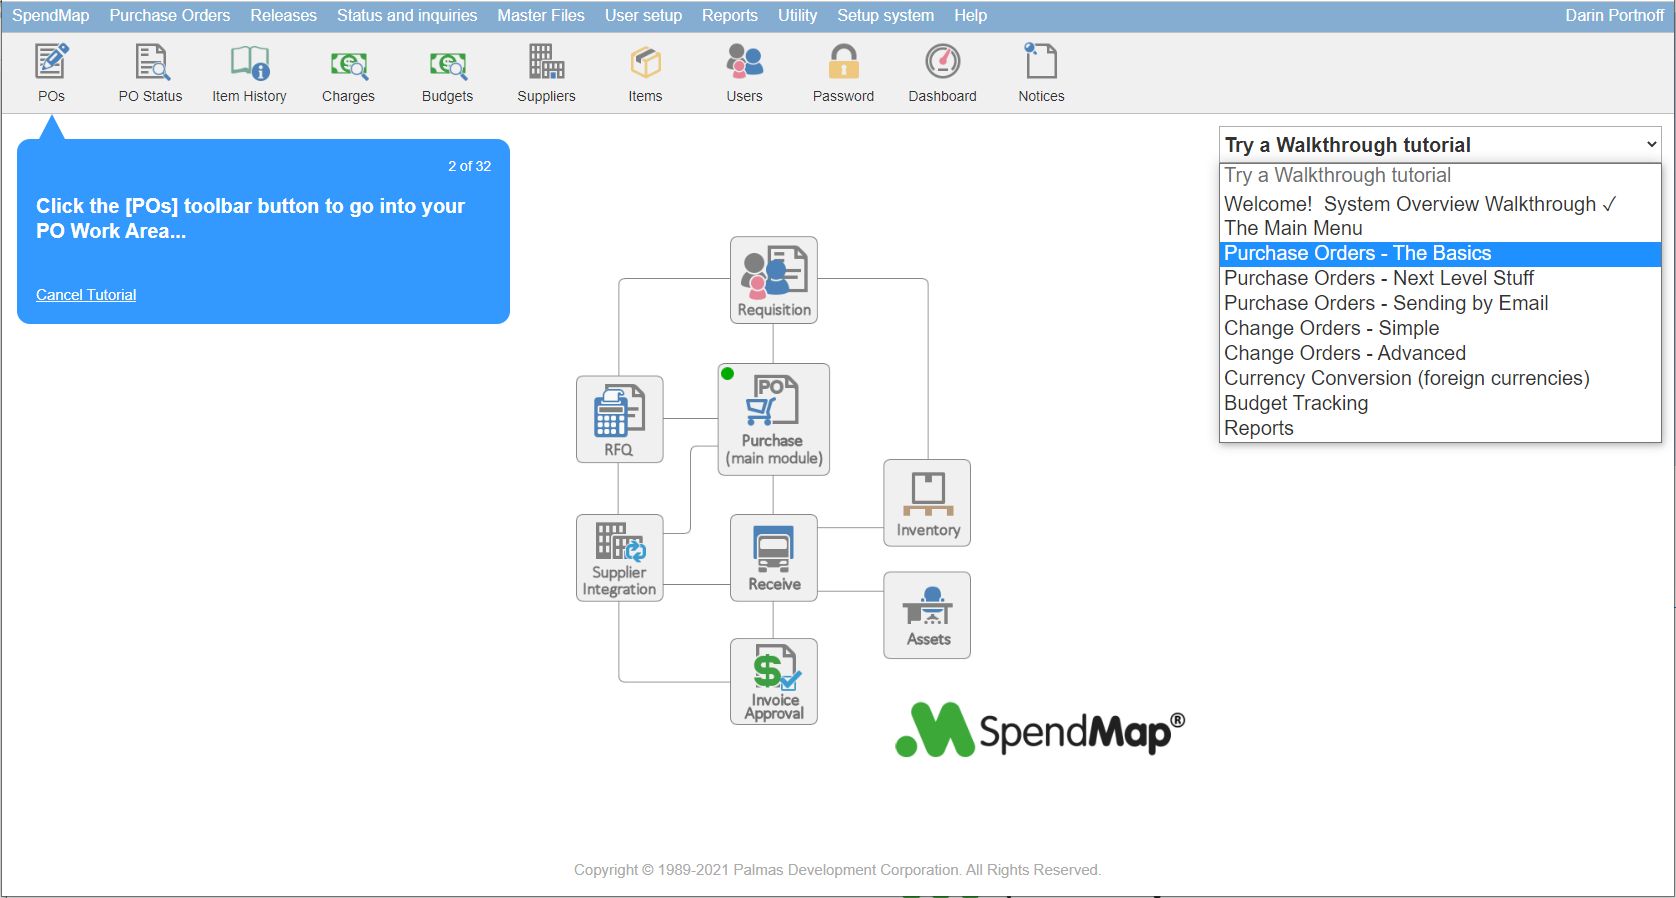Click the Darin Portnoff user name
The height and width of the screenshot is (898, 1676).
1614,16
